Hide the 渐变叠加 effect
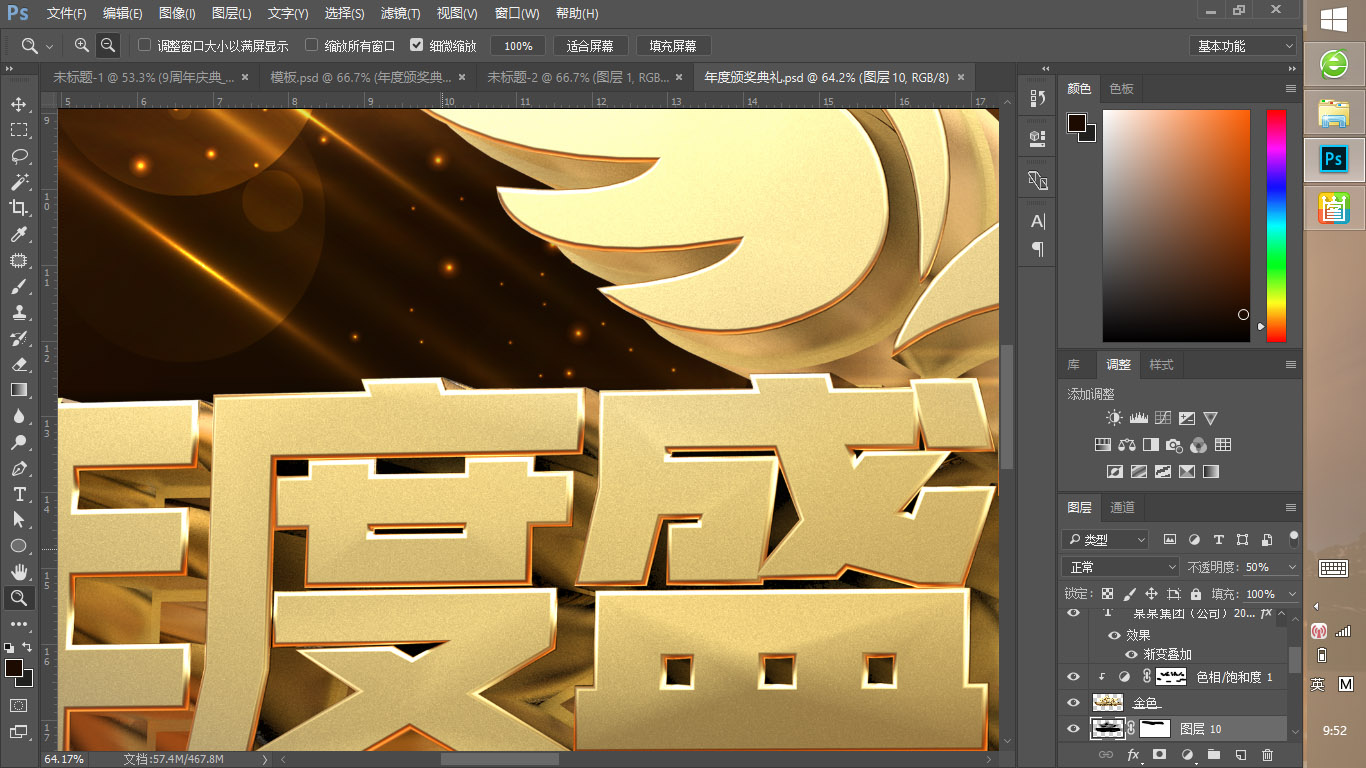Image resolution: width=1366 pixels, height=768 pixels. tap(1131, 654)
